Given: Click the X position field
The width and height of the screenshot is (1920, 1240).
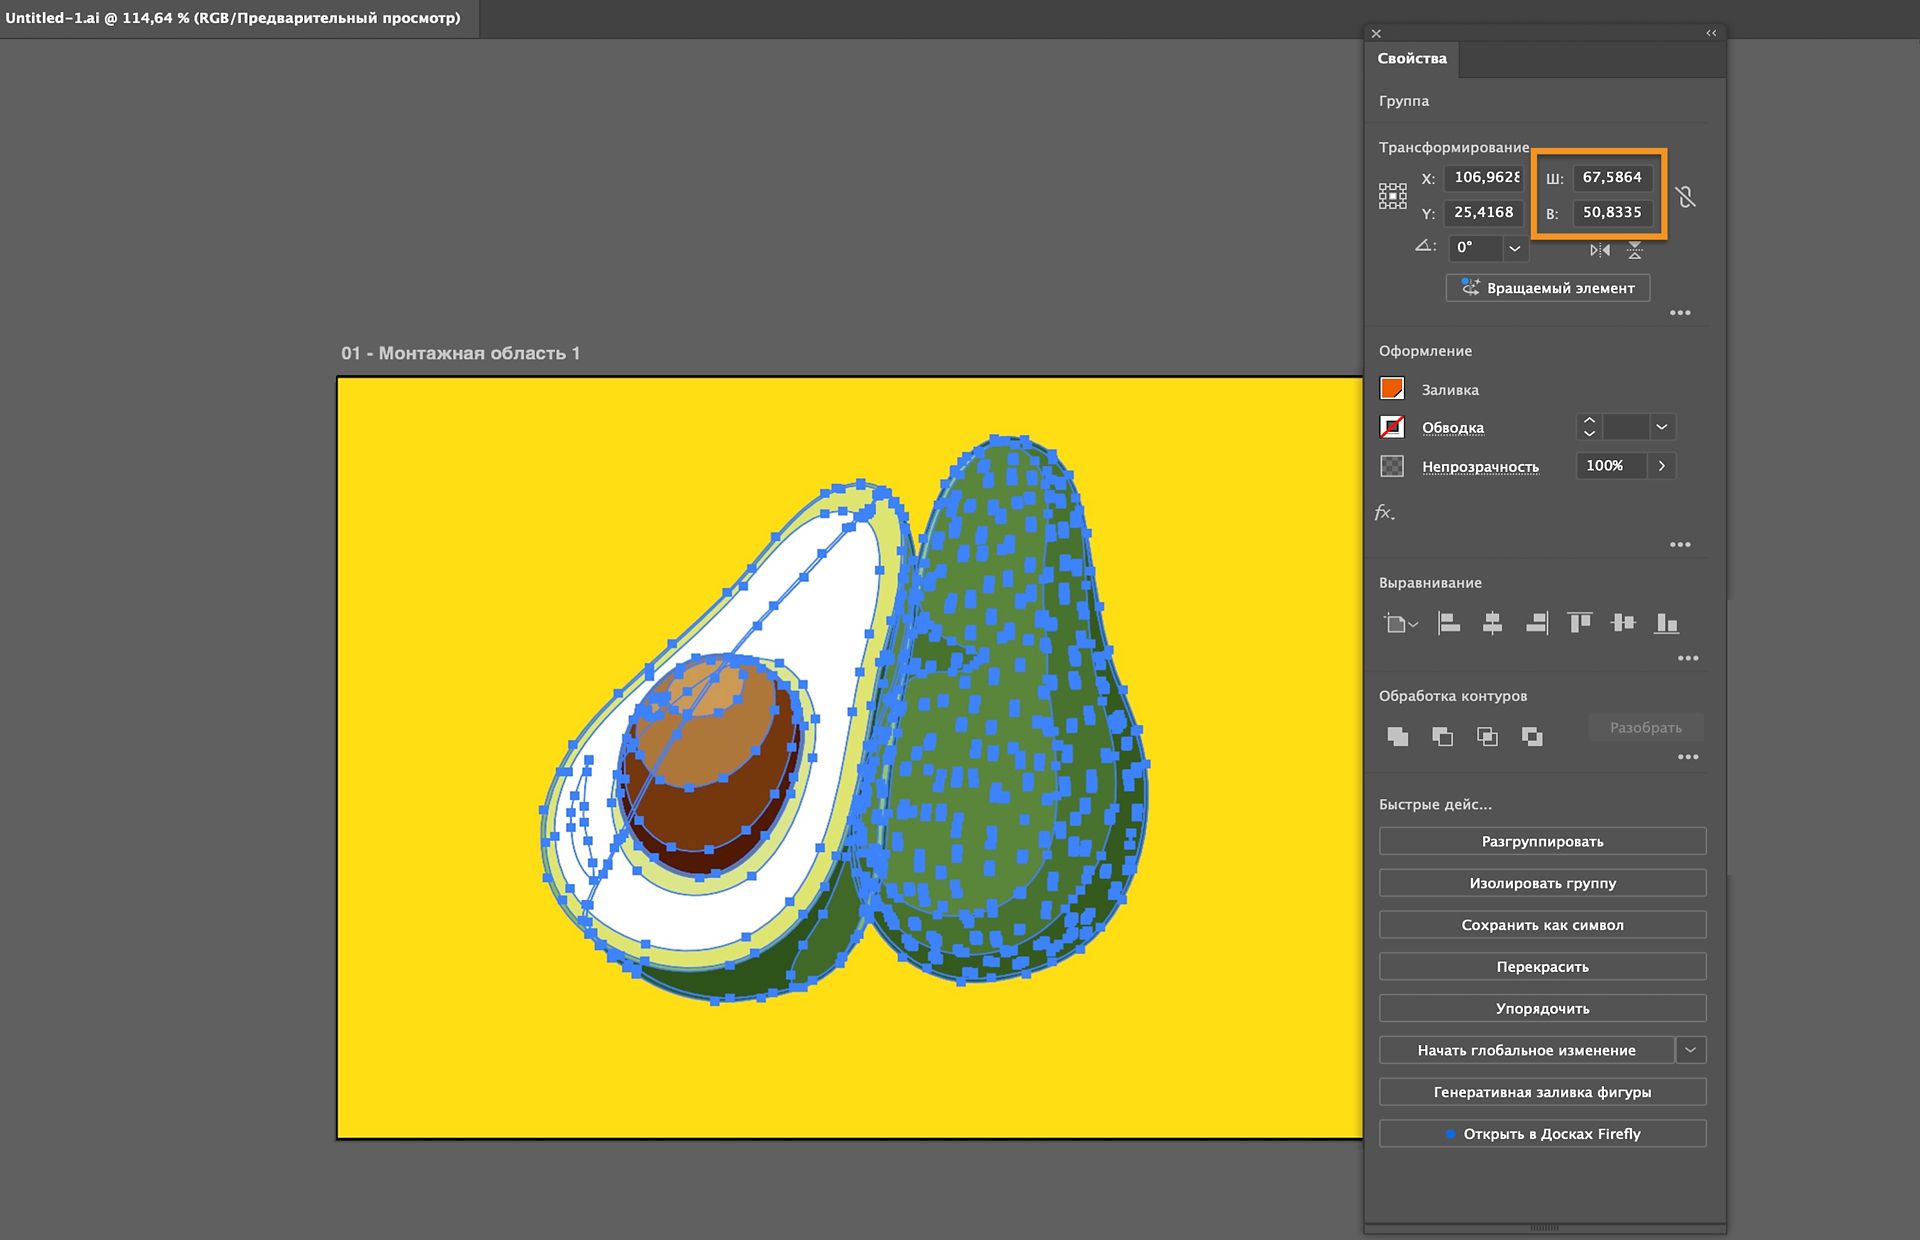Looking at the screenshot, I should coord(1486,177).
